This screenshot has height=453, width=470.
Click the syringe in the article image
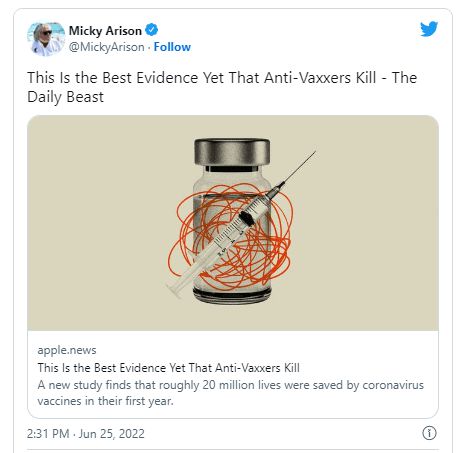click(241, 224)
